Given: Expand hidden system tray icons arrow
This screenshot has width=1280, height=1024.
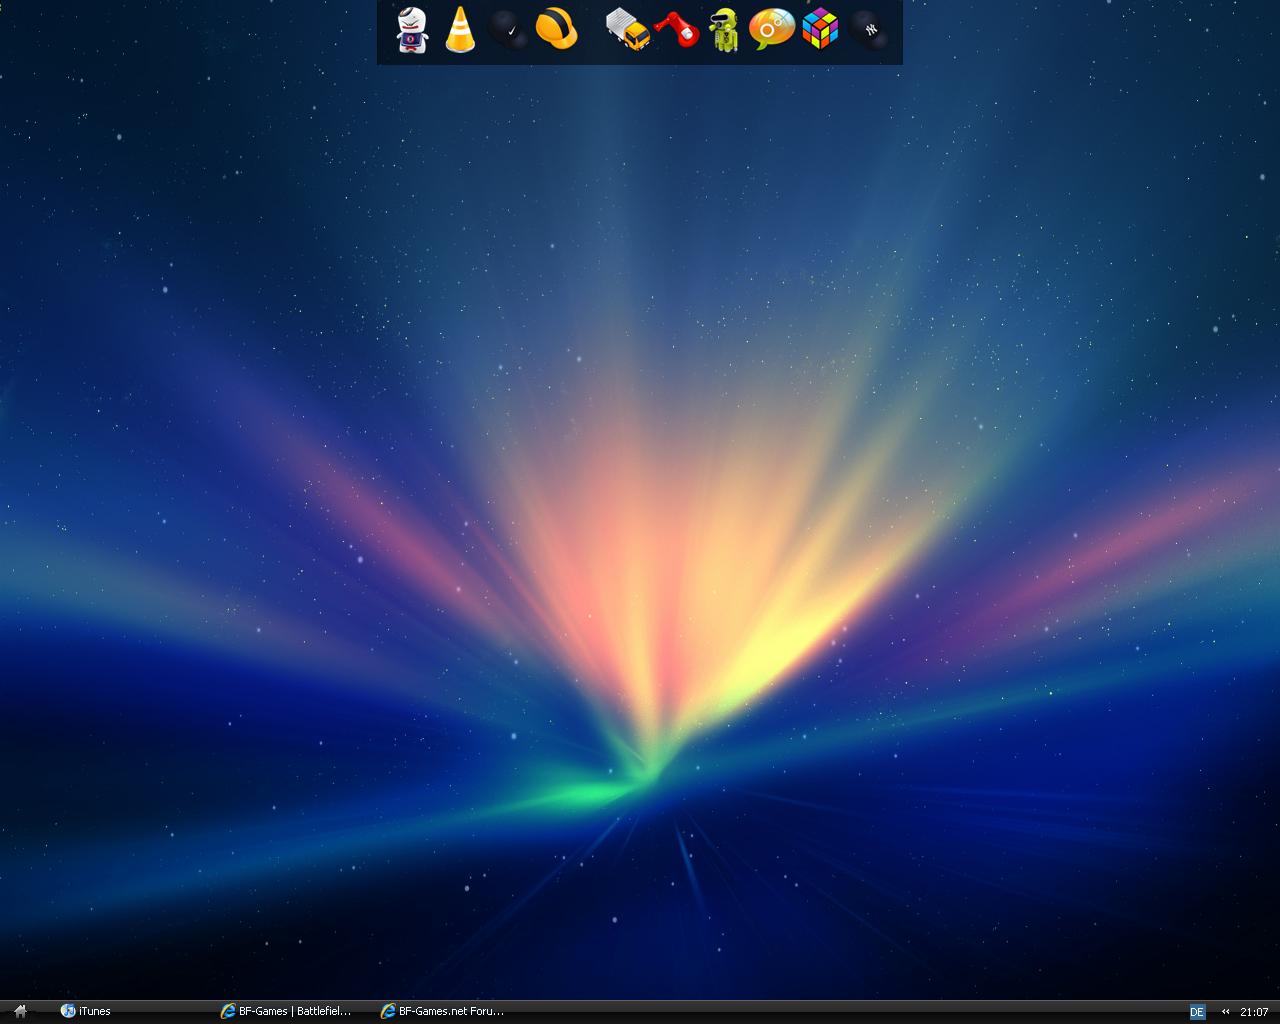Looking at the screenshot, I should point(1225,1012).
